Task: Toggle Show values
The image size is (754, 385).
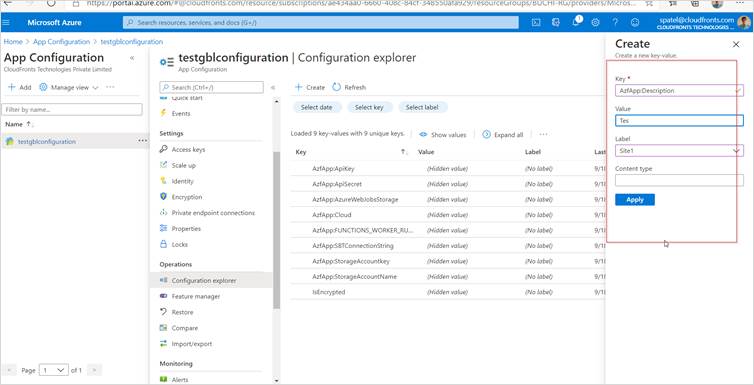Action: coord(443,135)
